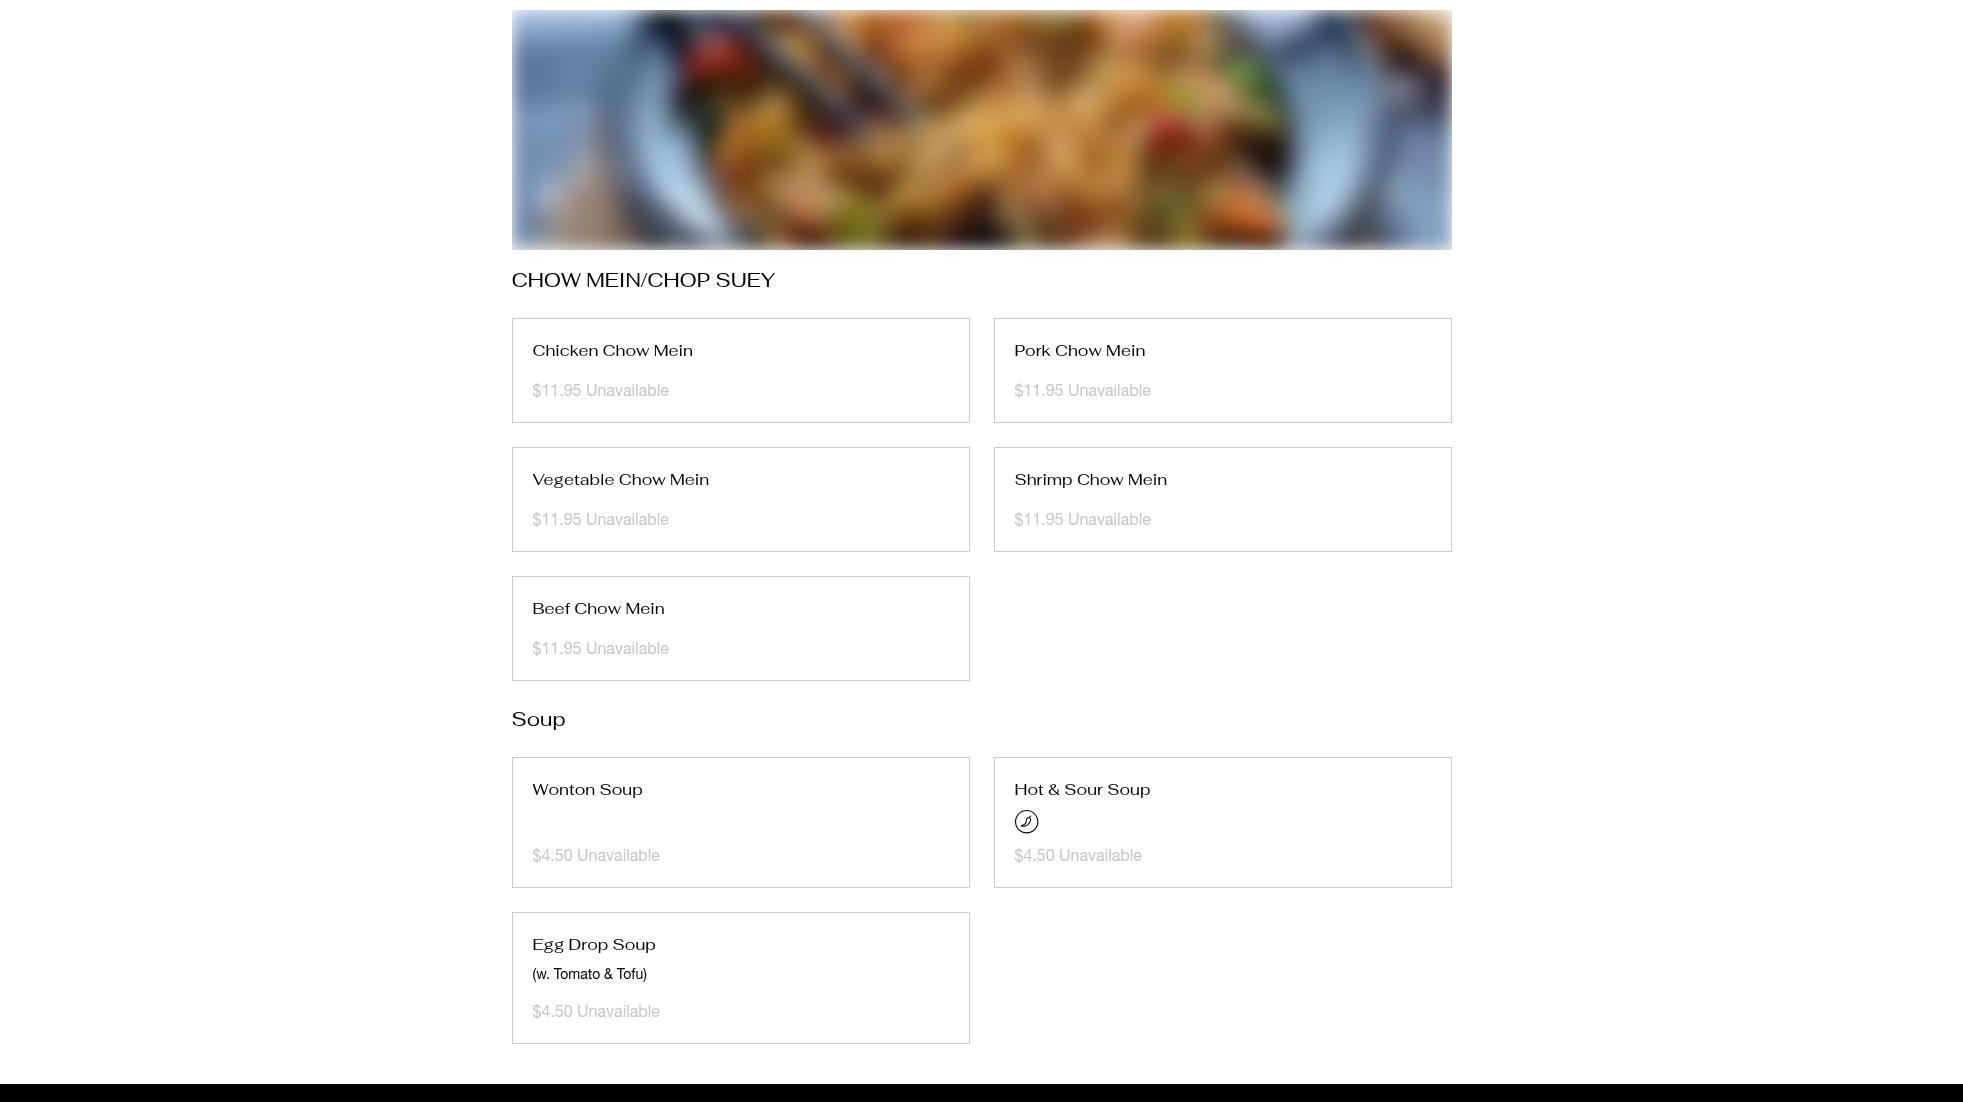
Task: Click the $11.95 Unavailable label on Shrimp Chow Mein
Action: 1082,520
